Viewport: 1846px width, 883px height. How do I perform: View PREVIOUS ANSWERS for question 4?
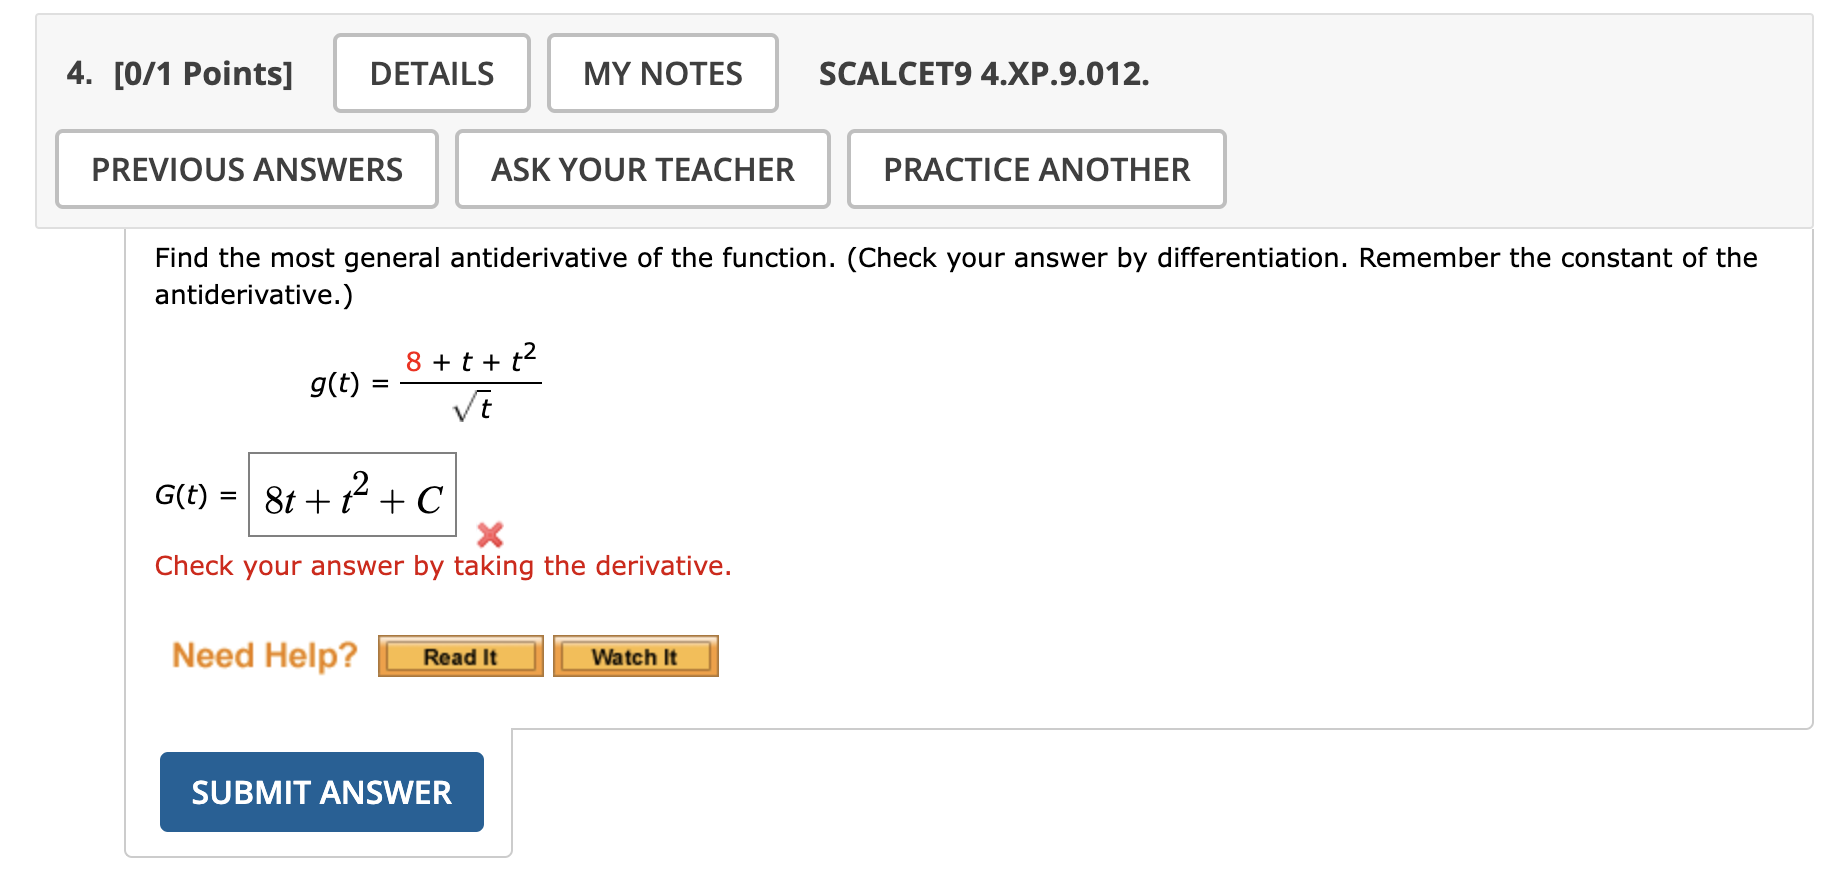click(246, 169)
